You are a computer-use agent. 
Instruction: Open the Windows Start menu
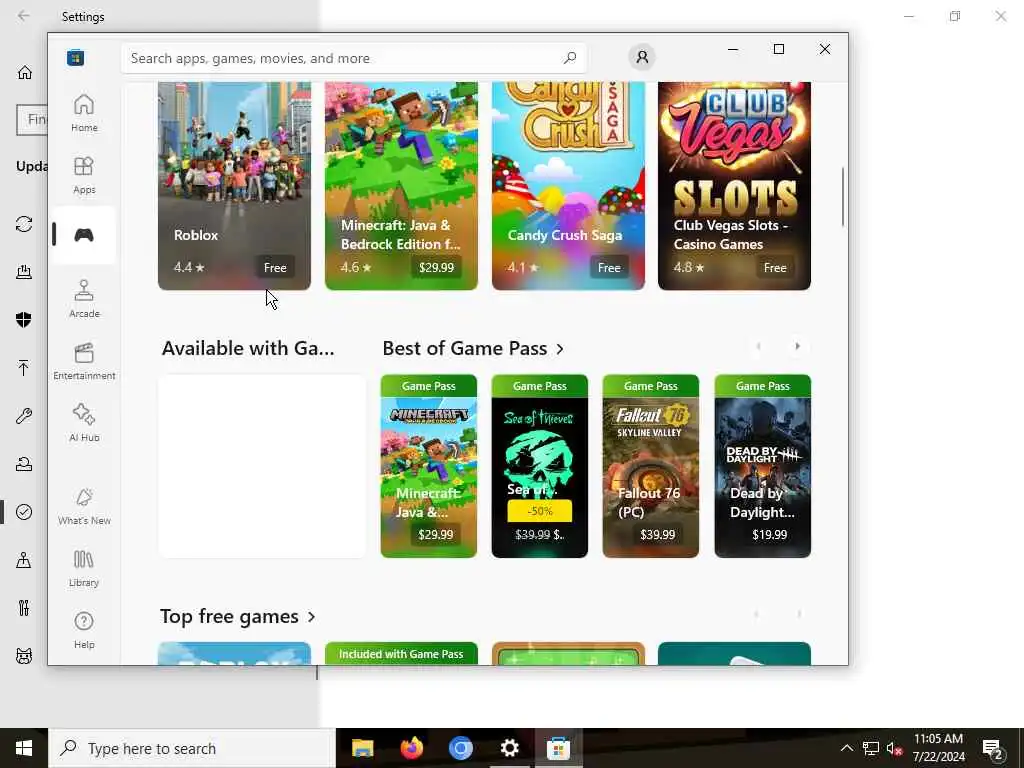tap(24, 748)
